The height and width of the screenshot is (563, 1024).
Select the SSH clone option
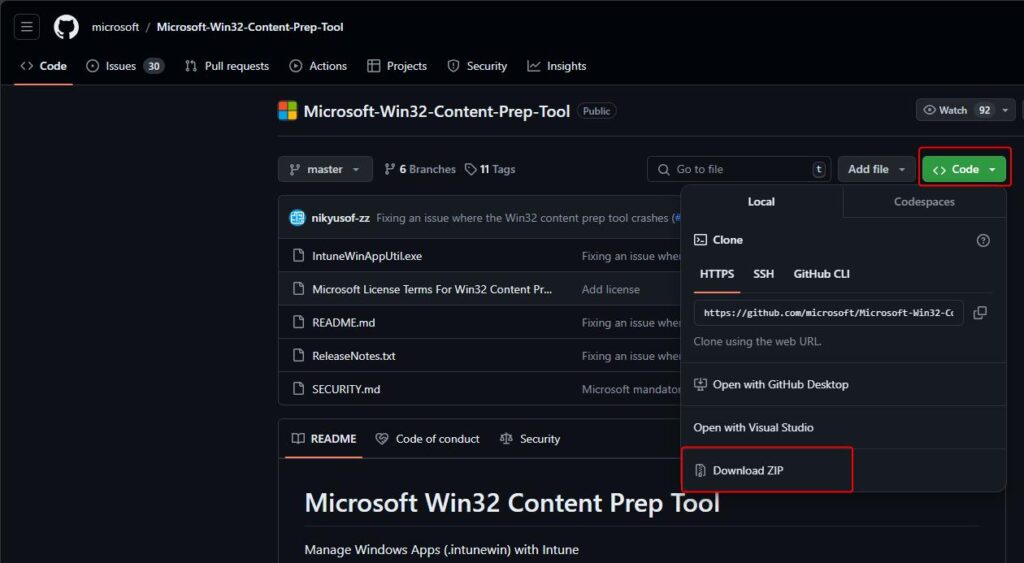[x=763, y=274]
